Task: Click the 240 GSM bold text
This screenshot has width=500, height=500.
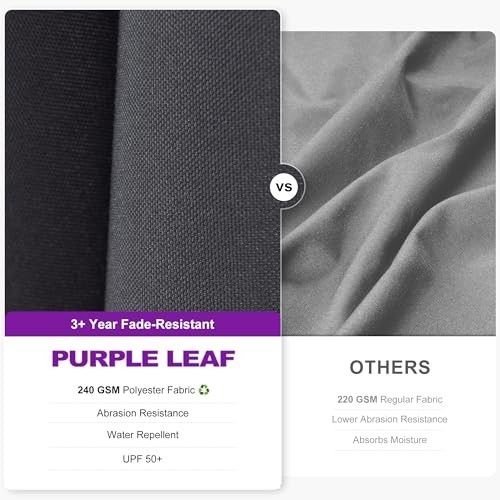Action: (x=98, y=390)
